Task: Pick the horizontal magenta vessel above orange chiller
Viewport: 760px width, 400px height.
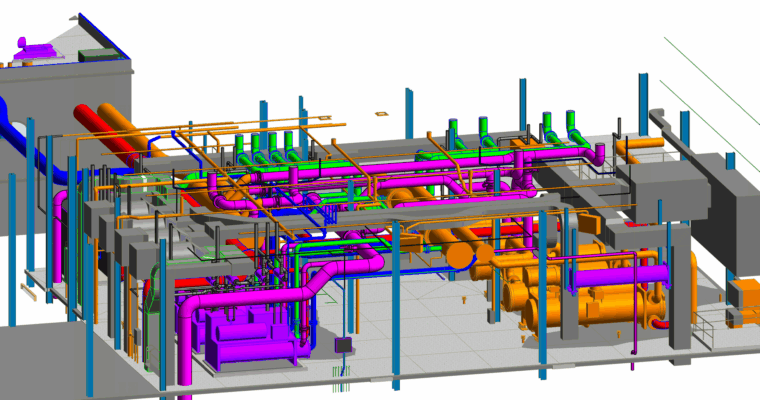Action: click(619, 277)
